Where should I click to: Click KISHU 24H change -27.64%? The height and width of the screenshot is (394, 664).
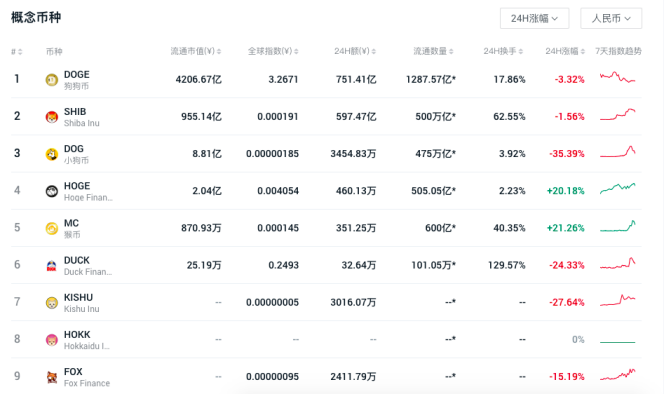tap(567, 302)
